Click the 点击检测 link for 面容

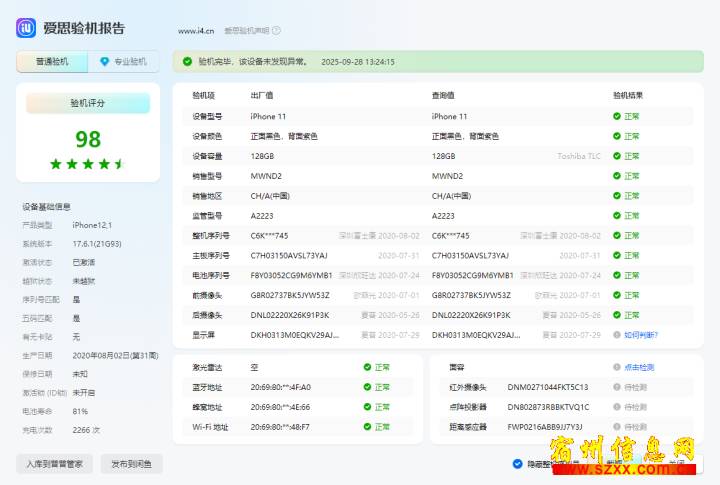tap(639, 367)
